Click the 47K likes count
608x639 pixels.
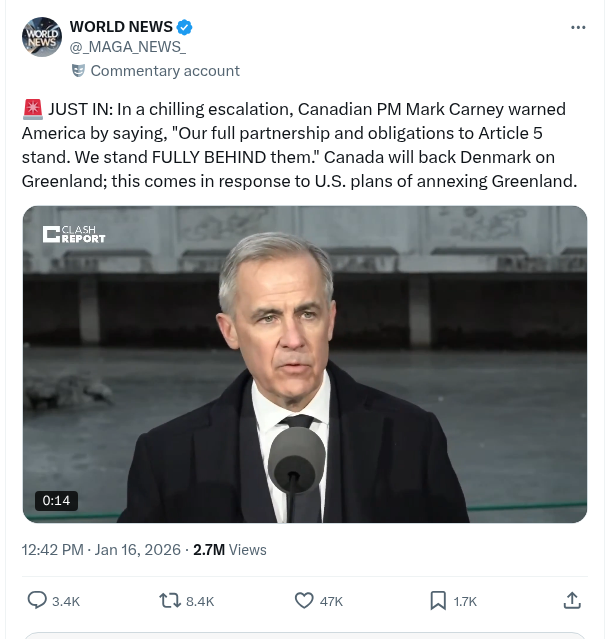coord(331,601)
